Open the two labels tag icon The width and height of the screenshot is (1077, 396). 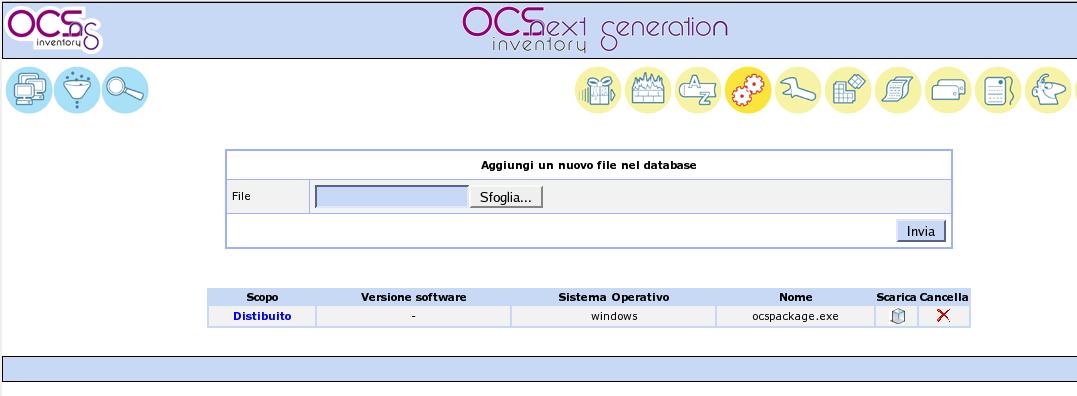(948, 90)
